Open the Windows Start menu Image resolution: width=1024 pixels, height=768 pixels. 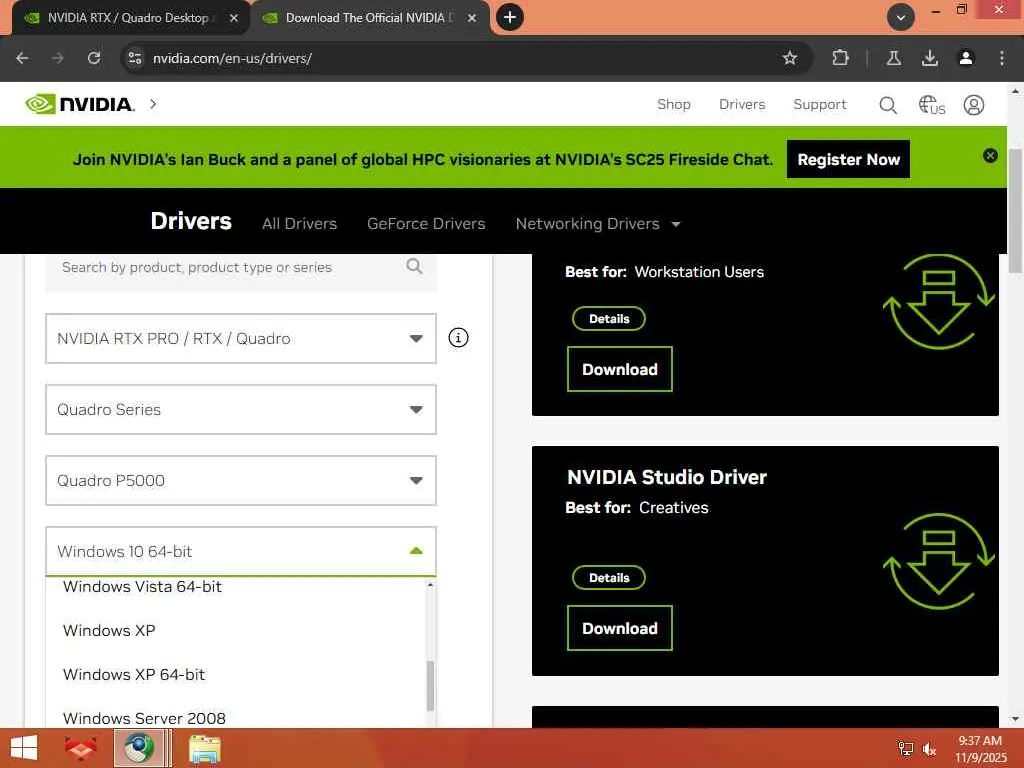coord(24,748)
